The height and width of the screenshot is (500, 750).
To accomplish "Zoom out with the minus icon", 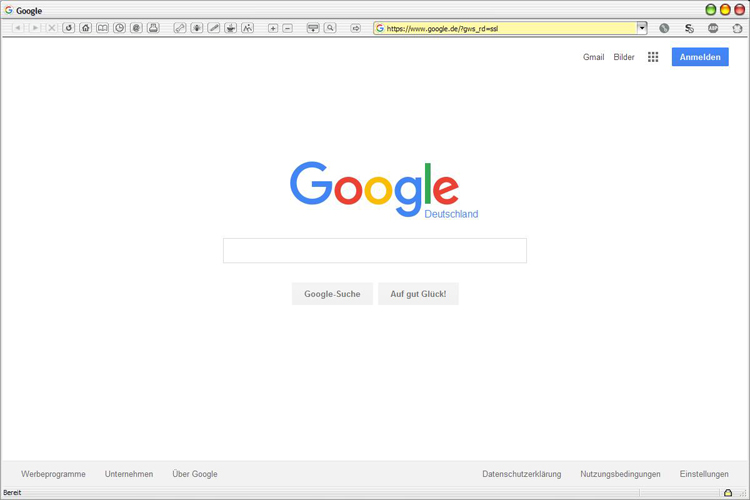I will click(287, 28).
